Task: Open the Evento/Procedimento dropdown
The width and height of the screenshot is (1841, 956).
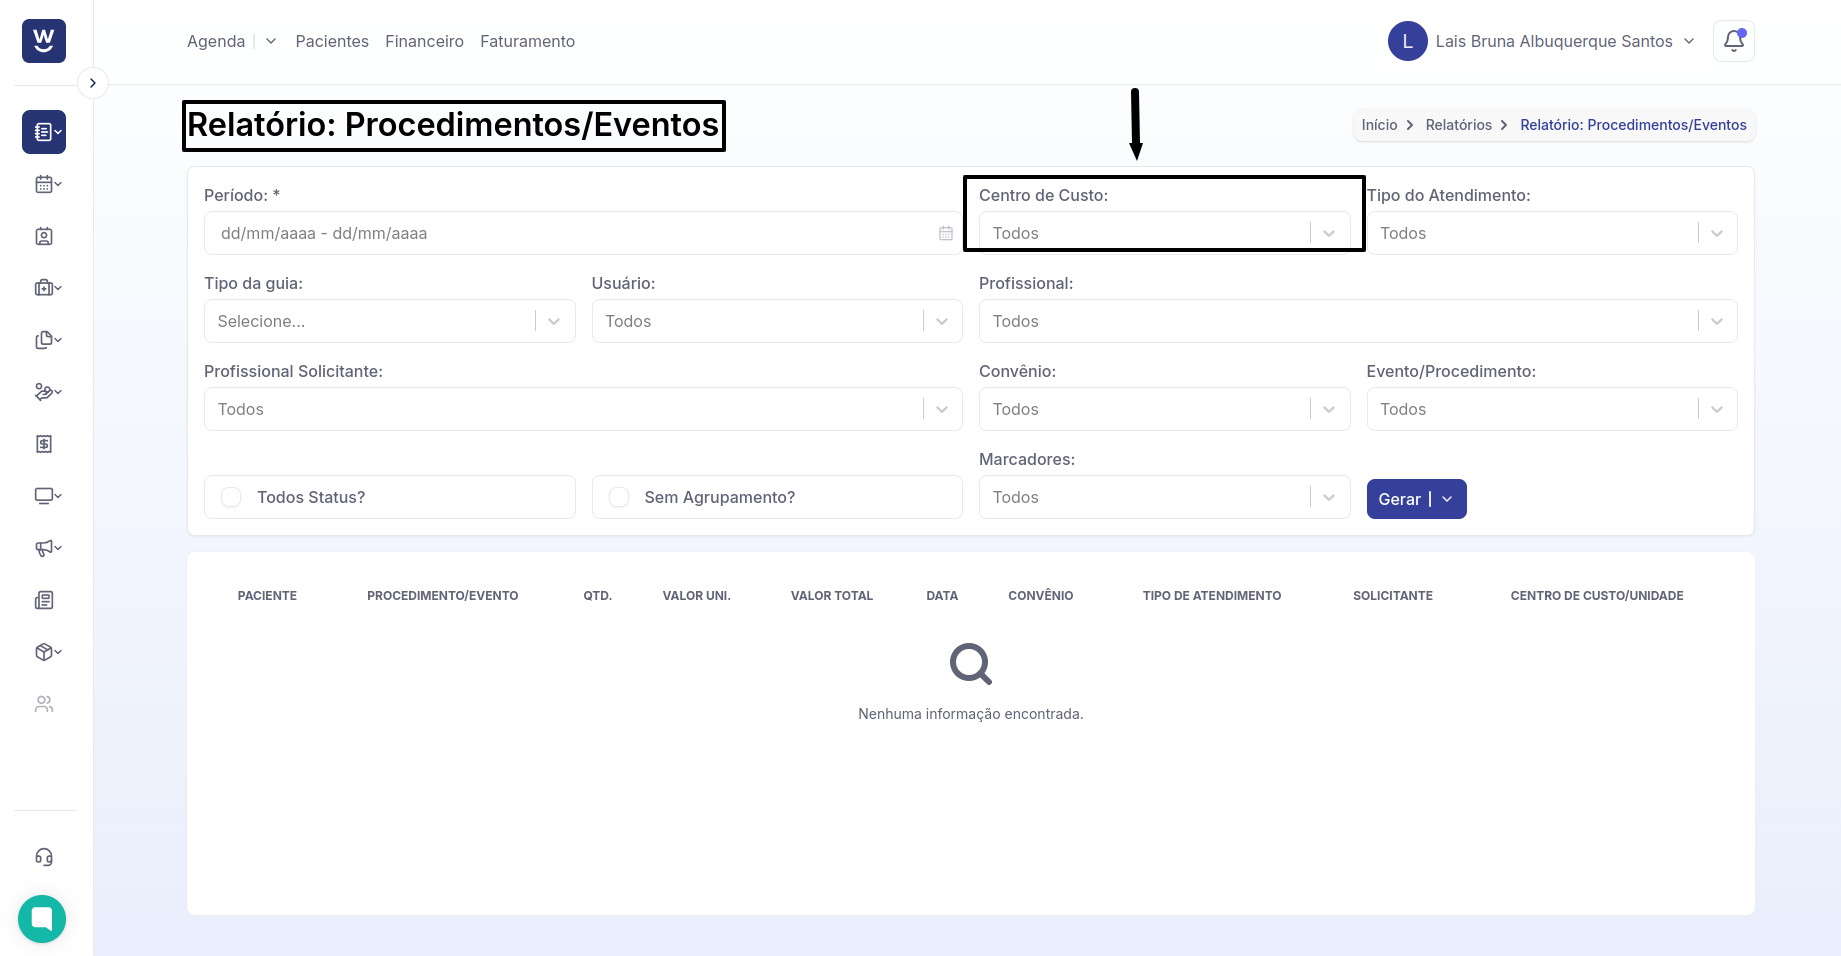Action: 1551,409
